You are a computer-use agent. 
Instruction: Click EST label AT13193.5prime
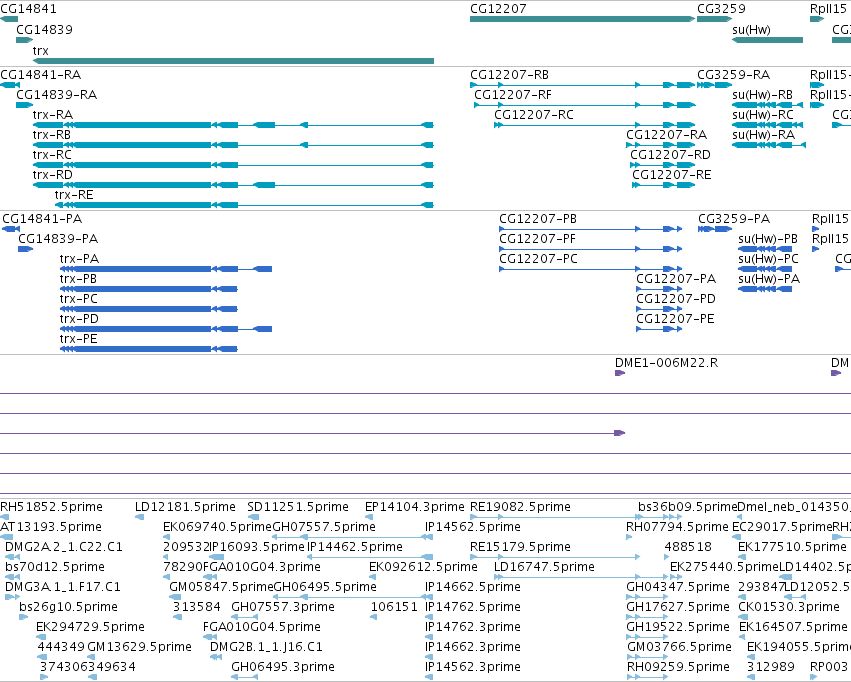(51, 527)
